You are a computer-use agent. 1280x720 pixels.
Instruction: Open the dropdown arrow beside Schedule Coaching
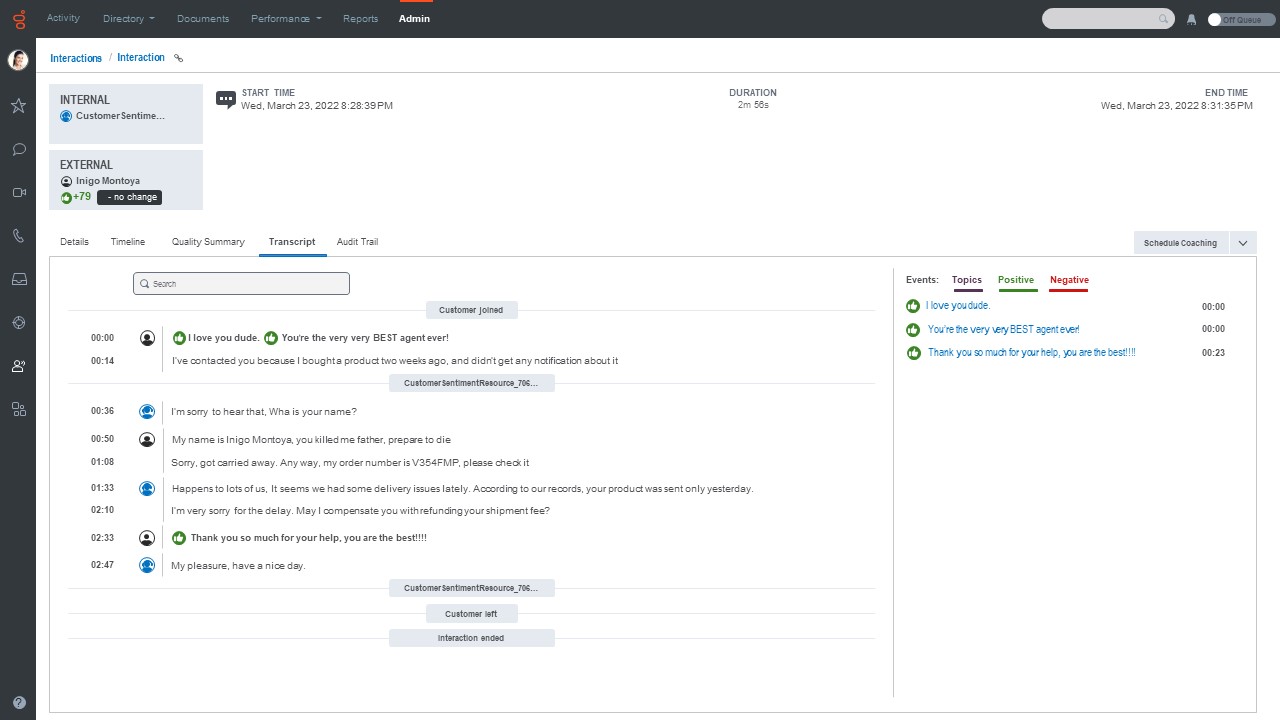pyautogui.click(x=1243, y=243)
